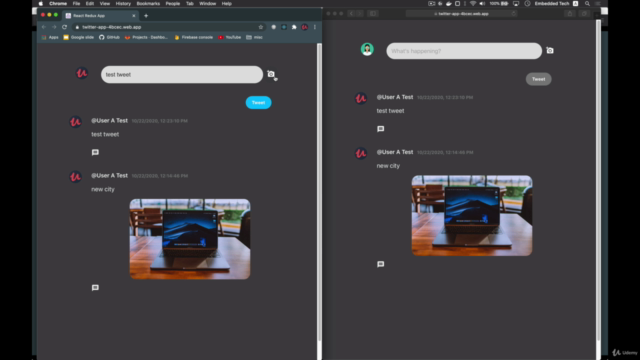Click '@User A Test' on Chrome's 'test tweet' post
640x360 pixels.
[x=109, y=120]
